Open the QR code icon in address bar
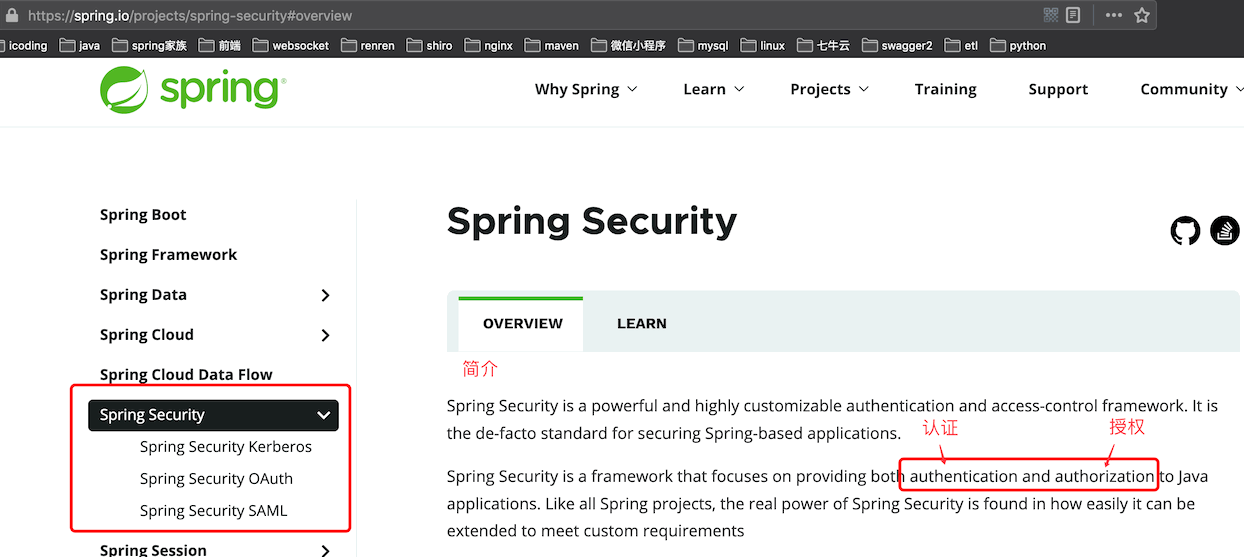The image size is (1244, 557). click(x=1050, y=15)
